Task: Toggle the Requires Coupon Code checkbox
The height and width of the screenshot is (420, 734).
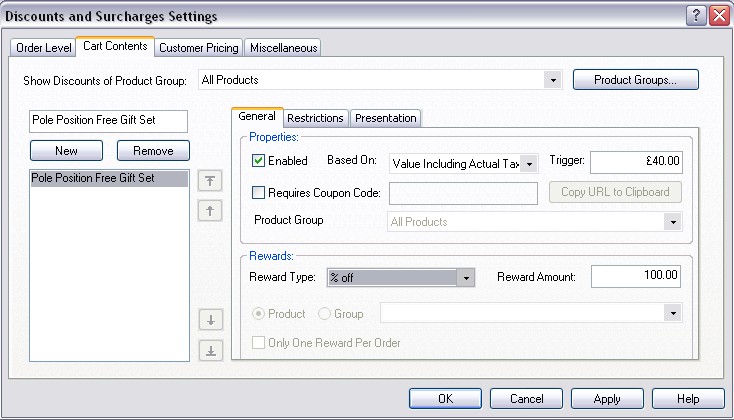Action: click(258, 193)
